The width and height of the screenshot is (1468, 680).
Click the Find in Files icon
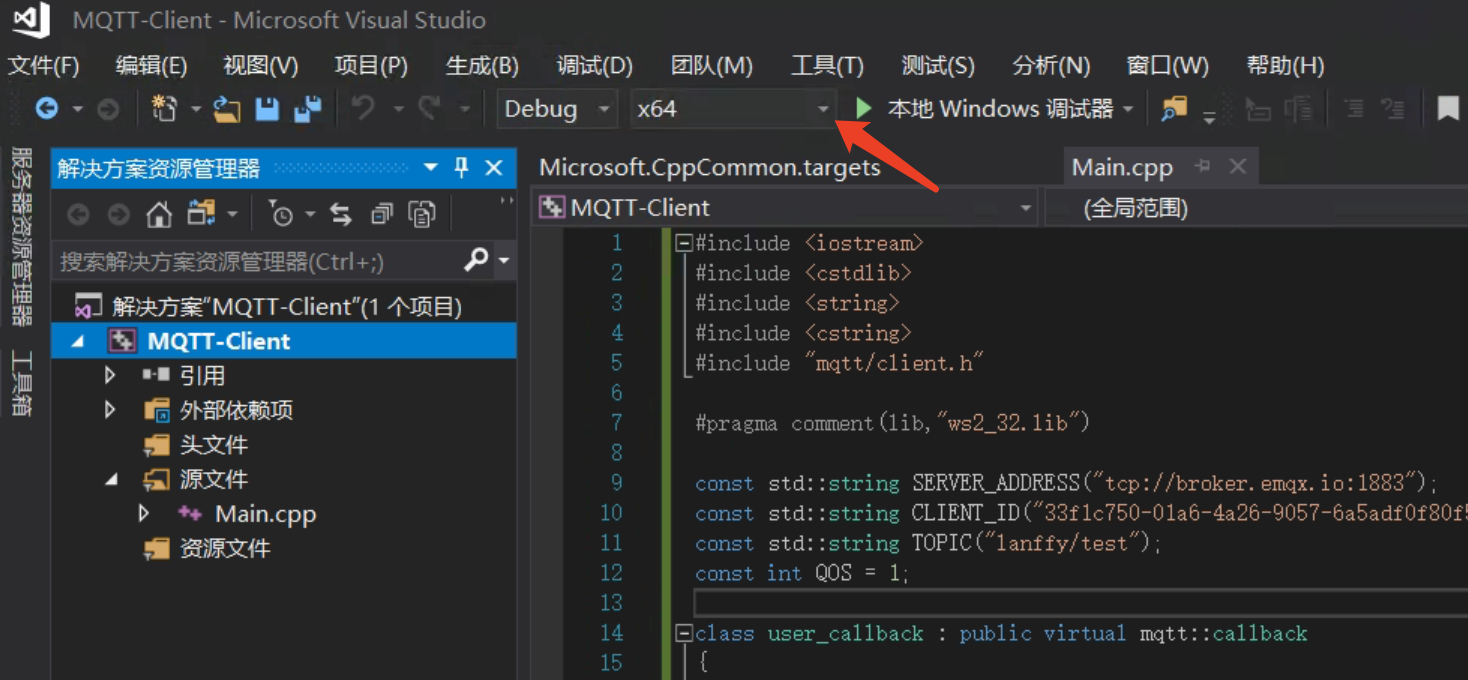pyautogui.click(x=1174, y=108)
